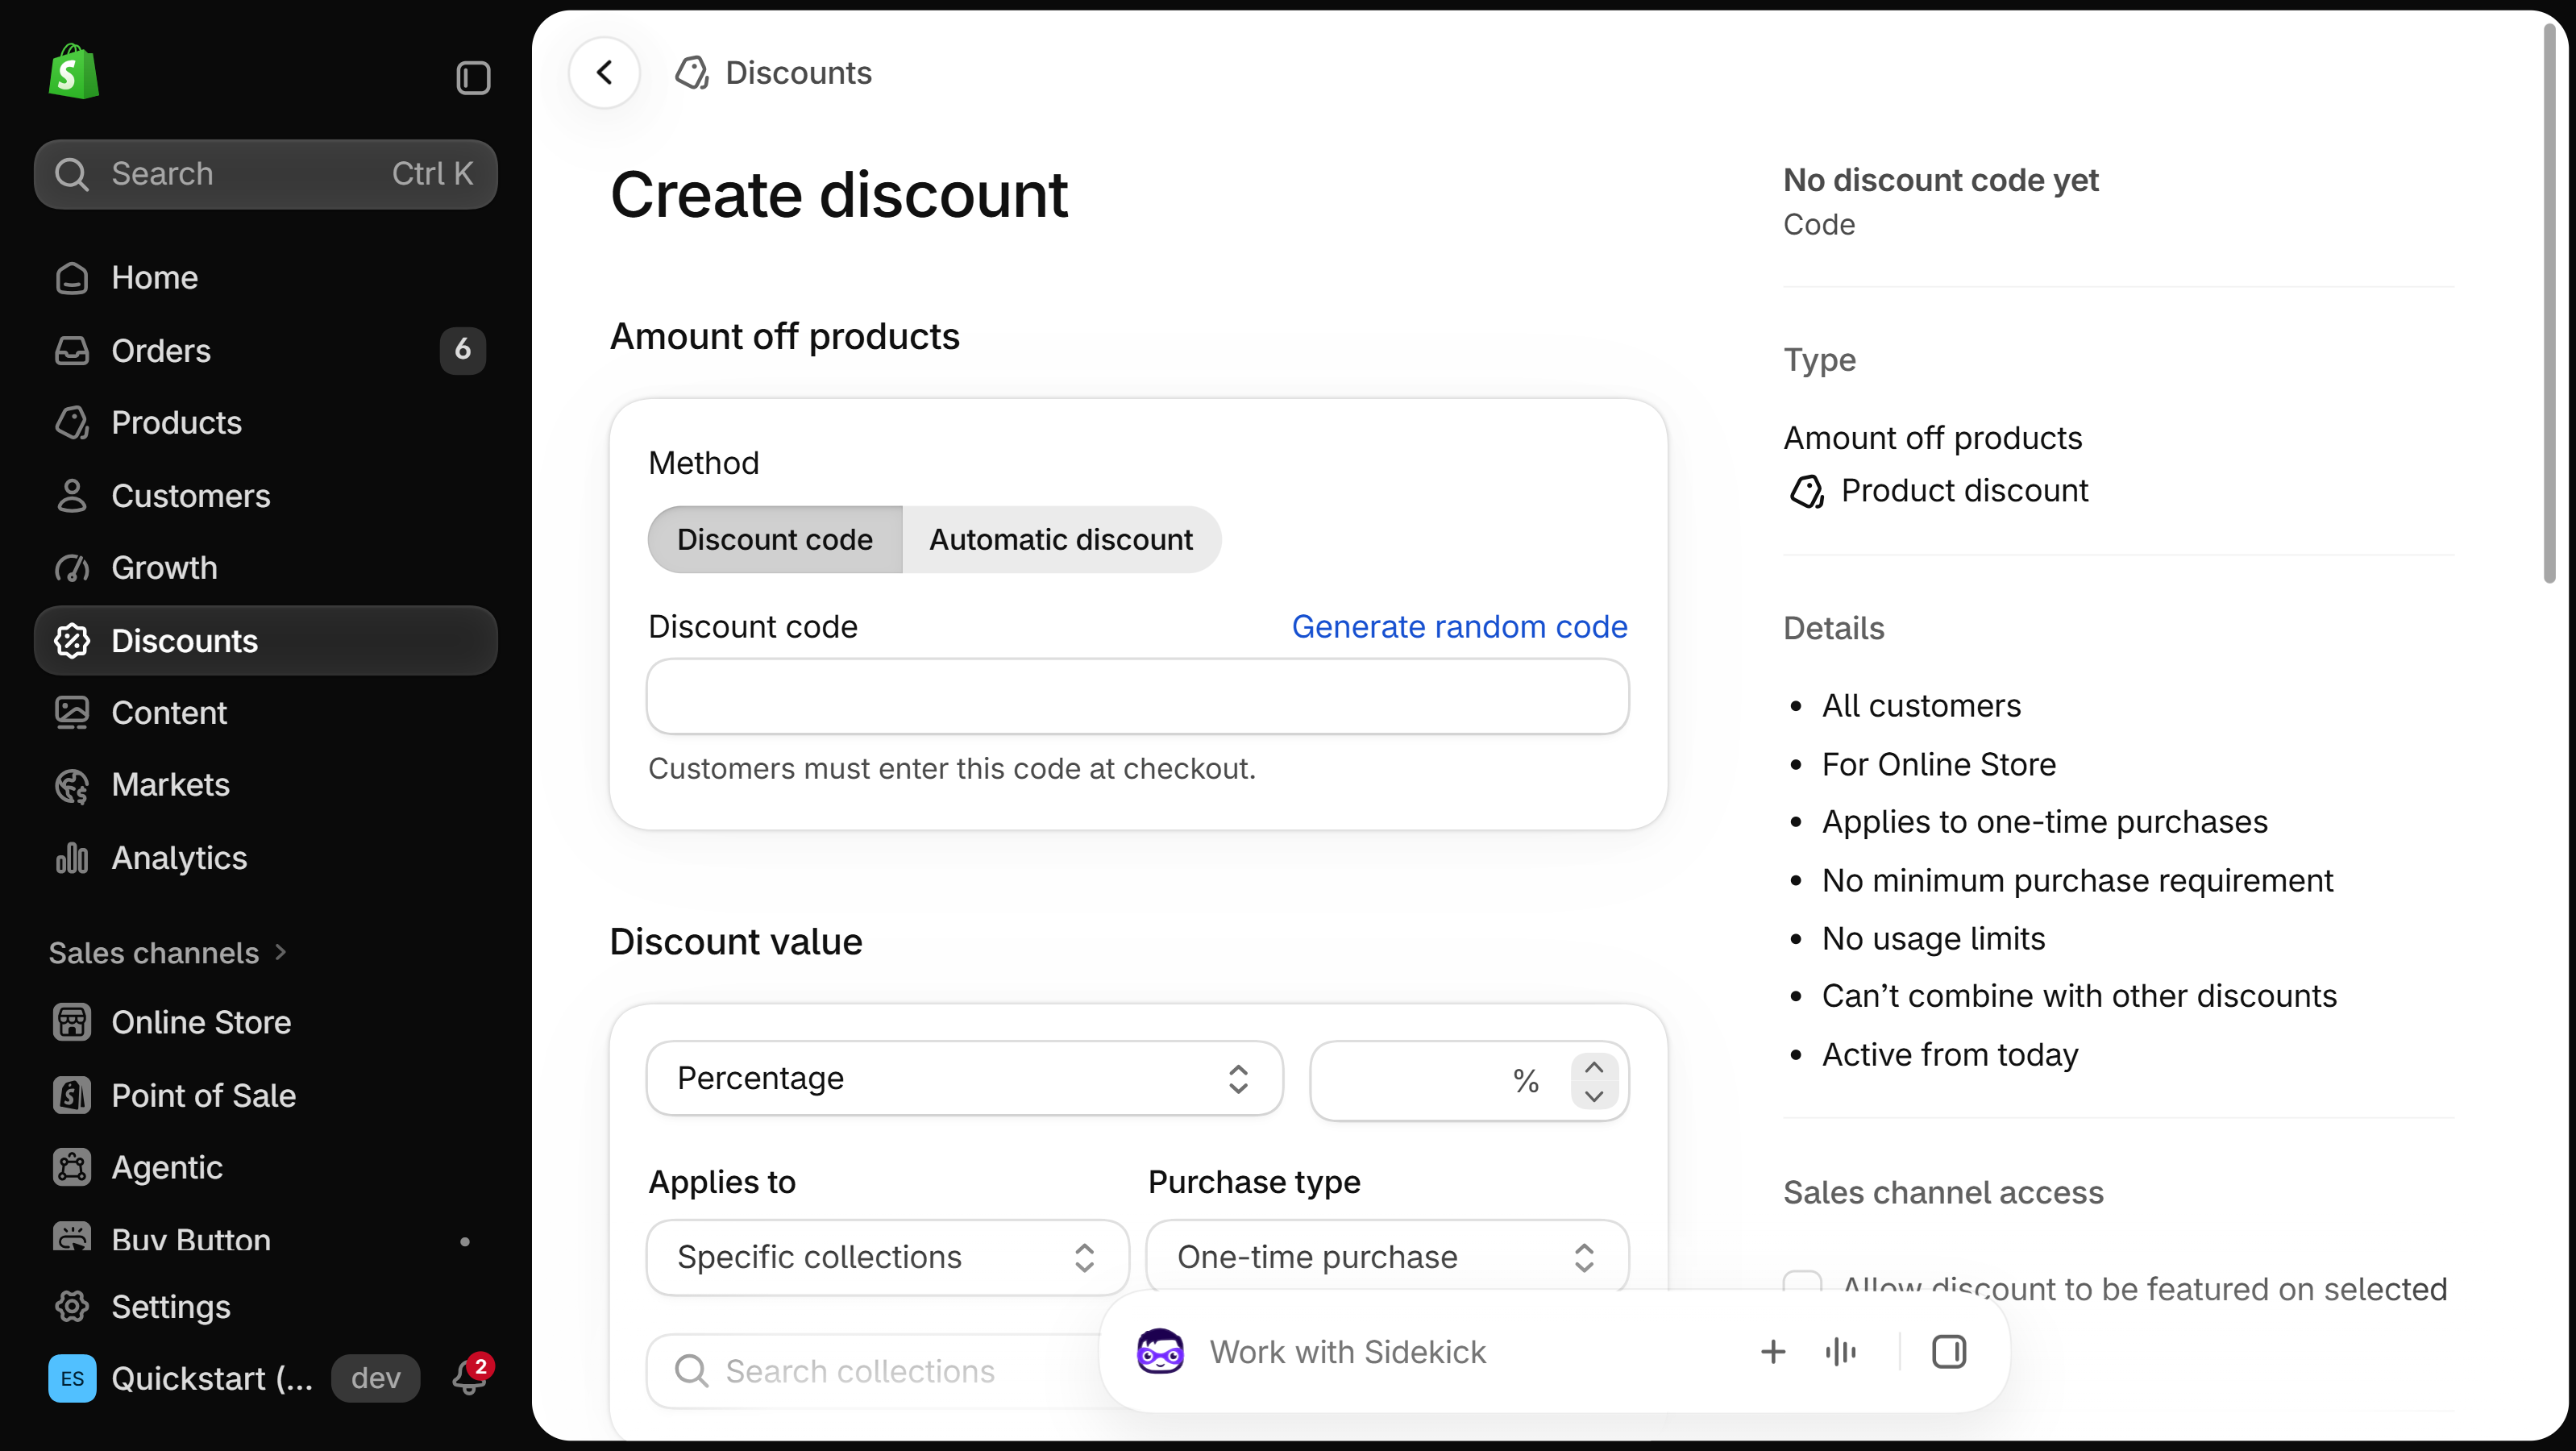Select the Discount code method
This screenshot has width=2576, height=1451.
(775, 539)
